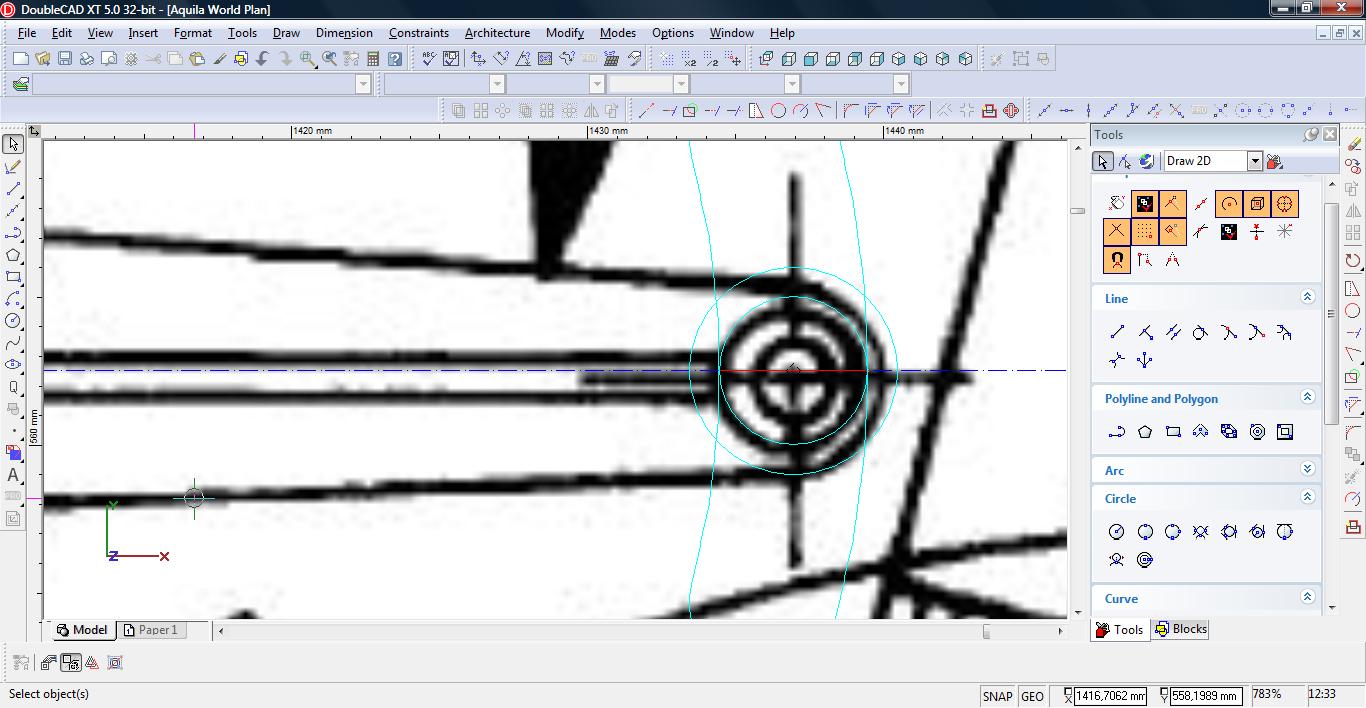The height and width of the screenshot is (708, 1366).
Task: Click the Help question mark icon
Action: click(395, 59)
